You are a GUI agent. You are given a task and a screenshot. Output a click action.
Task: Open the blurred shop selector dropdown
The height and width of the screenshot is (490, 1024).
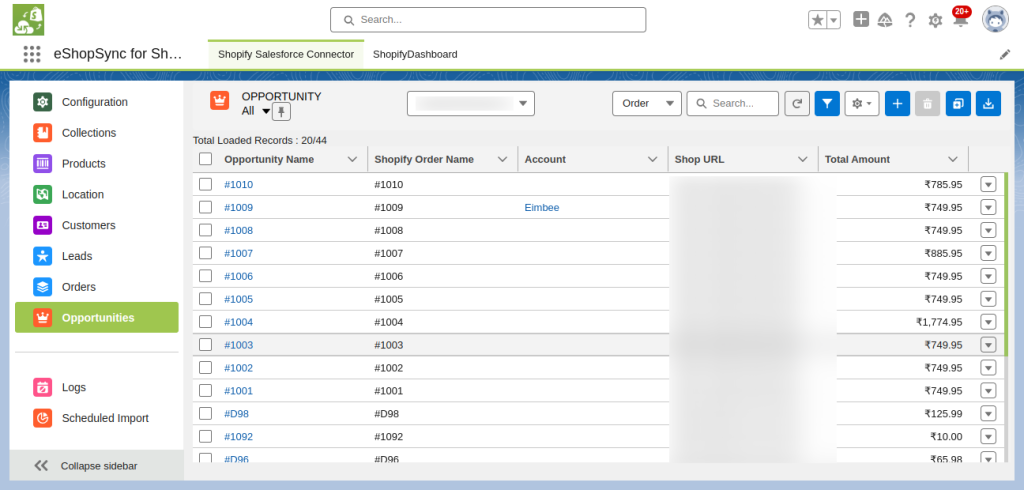471,103
